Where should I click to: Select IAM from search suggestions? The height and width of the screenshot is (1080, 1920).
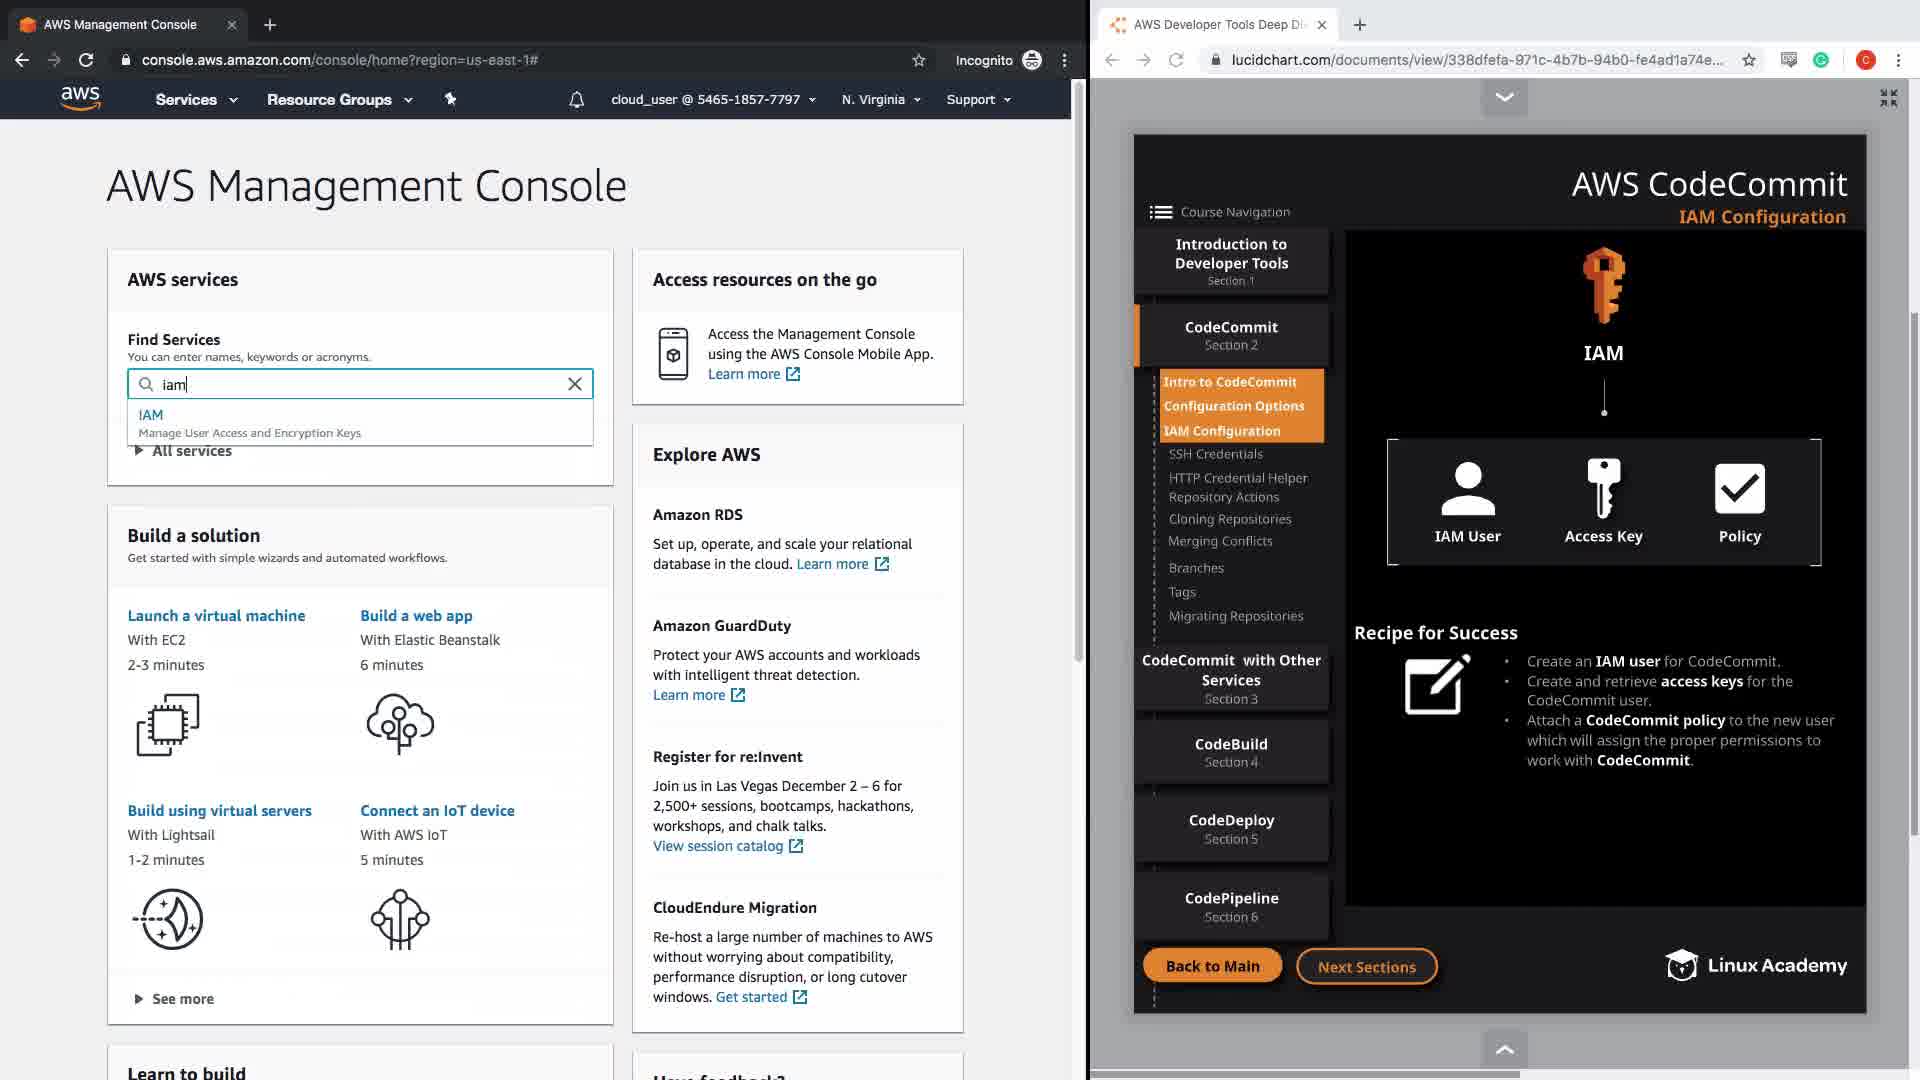pyautogui.click(x=152, y=415)
